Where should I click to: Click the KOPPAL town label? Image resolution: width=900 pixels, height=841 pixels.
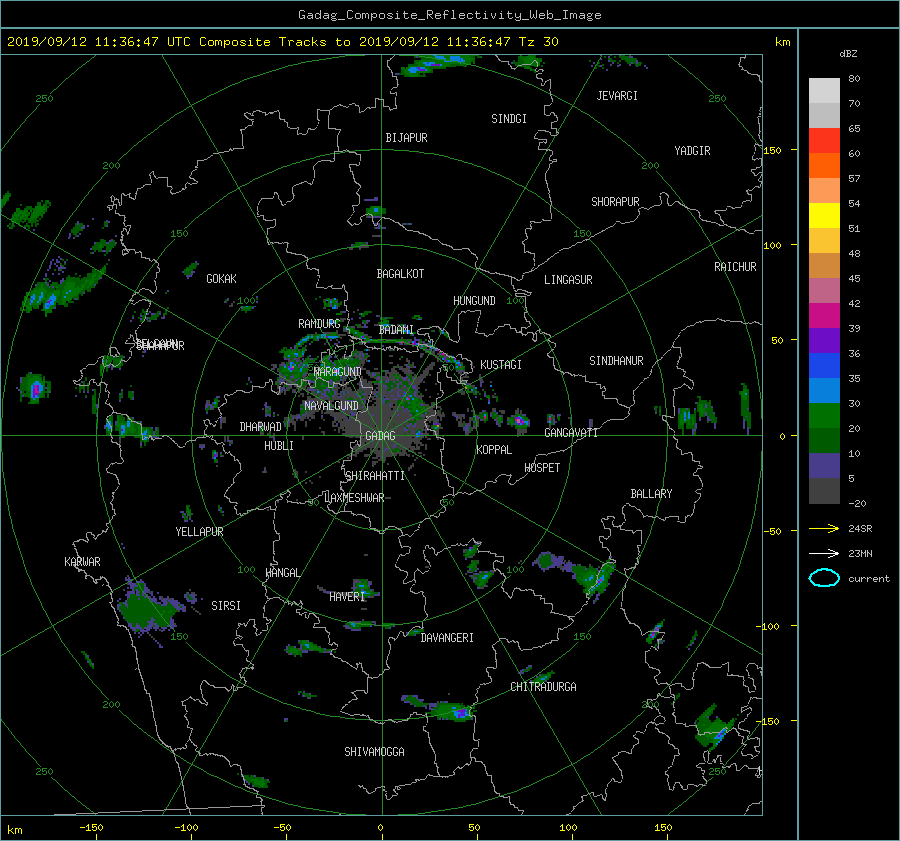pos(494,450)
